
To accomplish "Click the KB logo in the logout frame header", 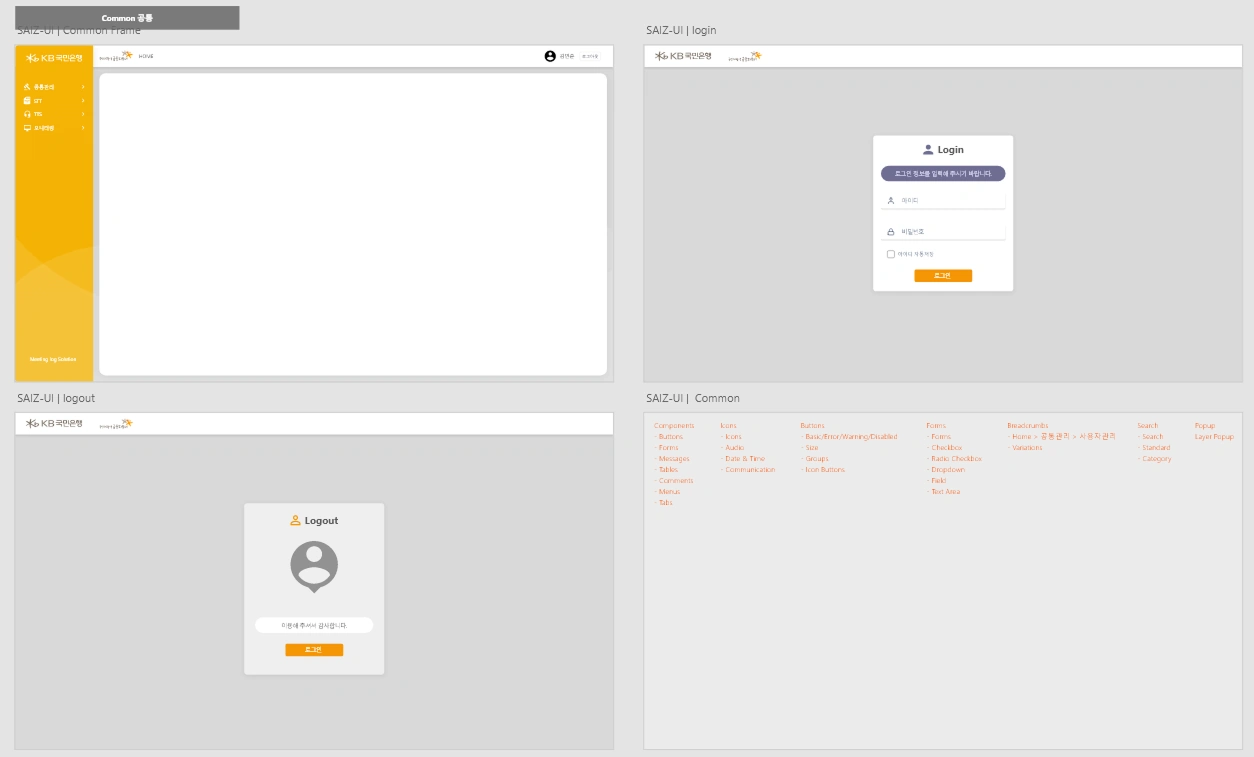I will point(54,423).
